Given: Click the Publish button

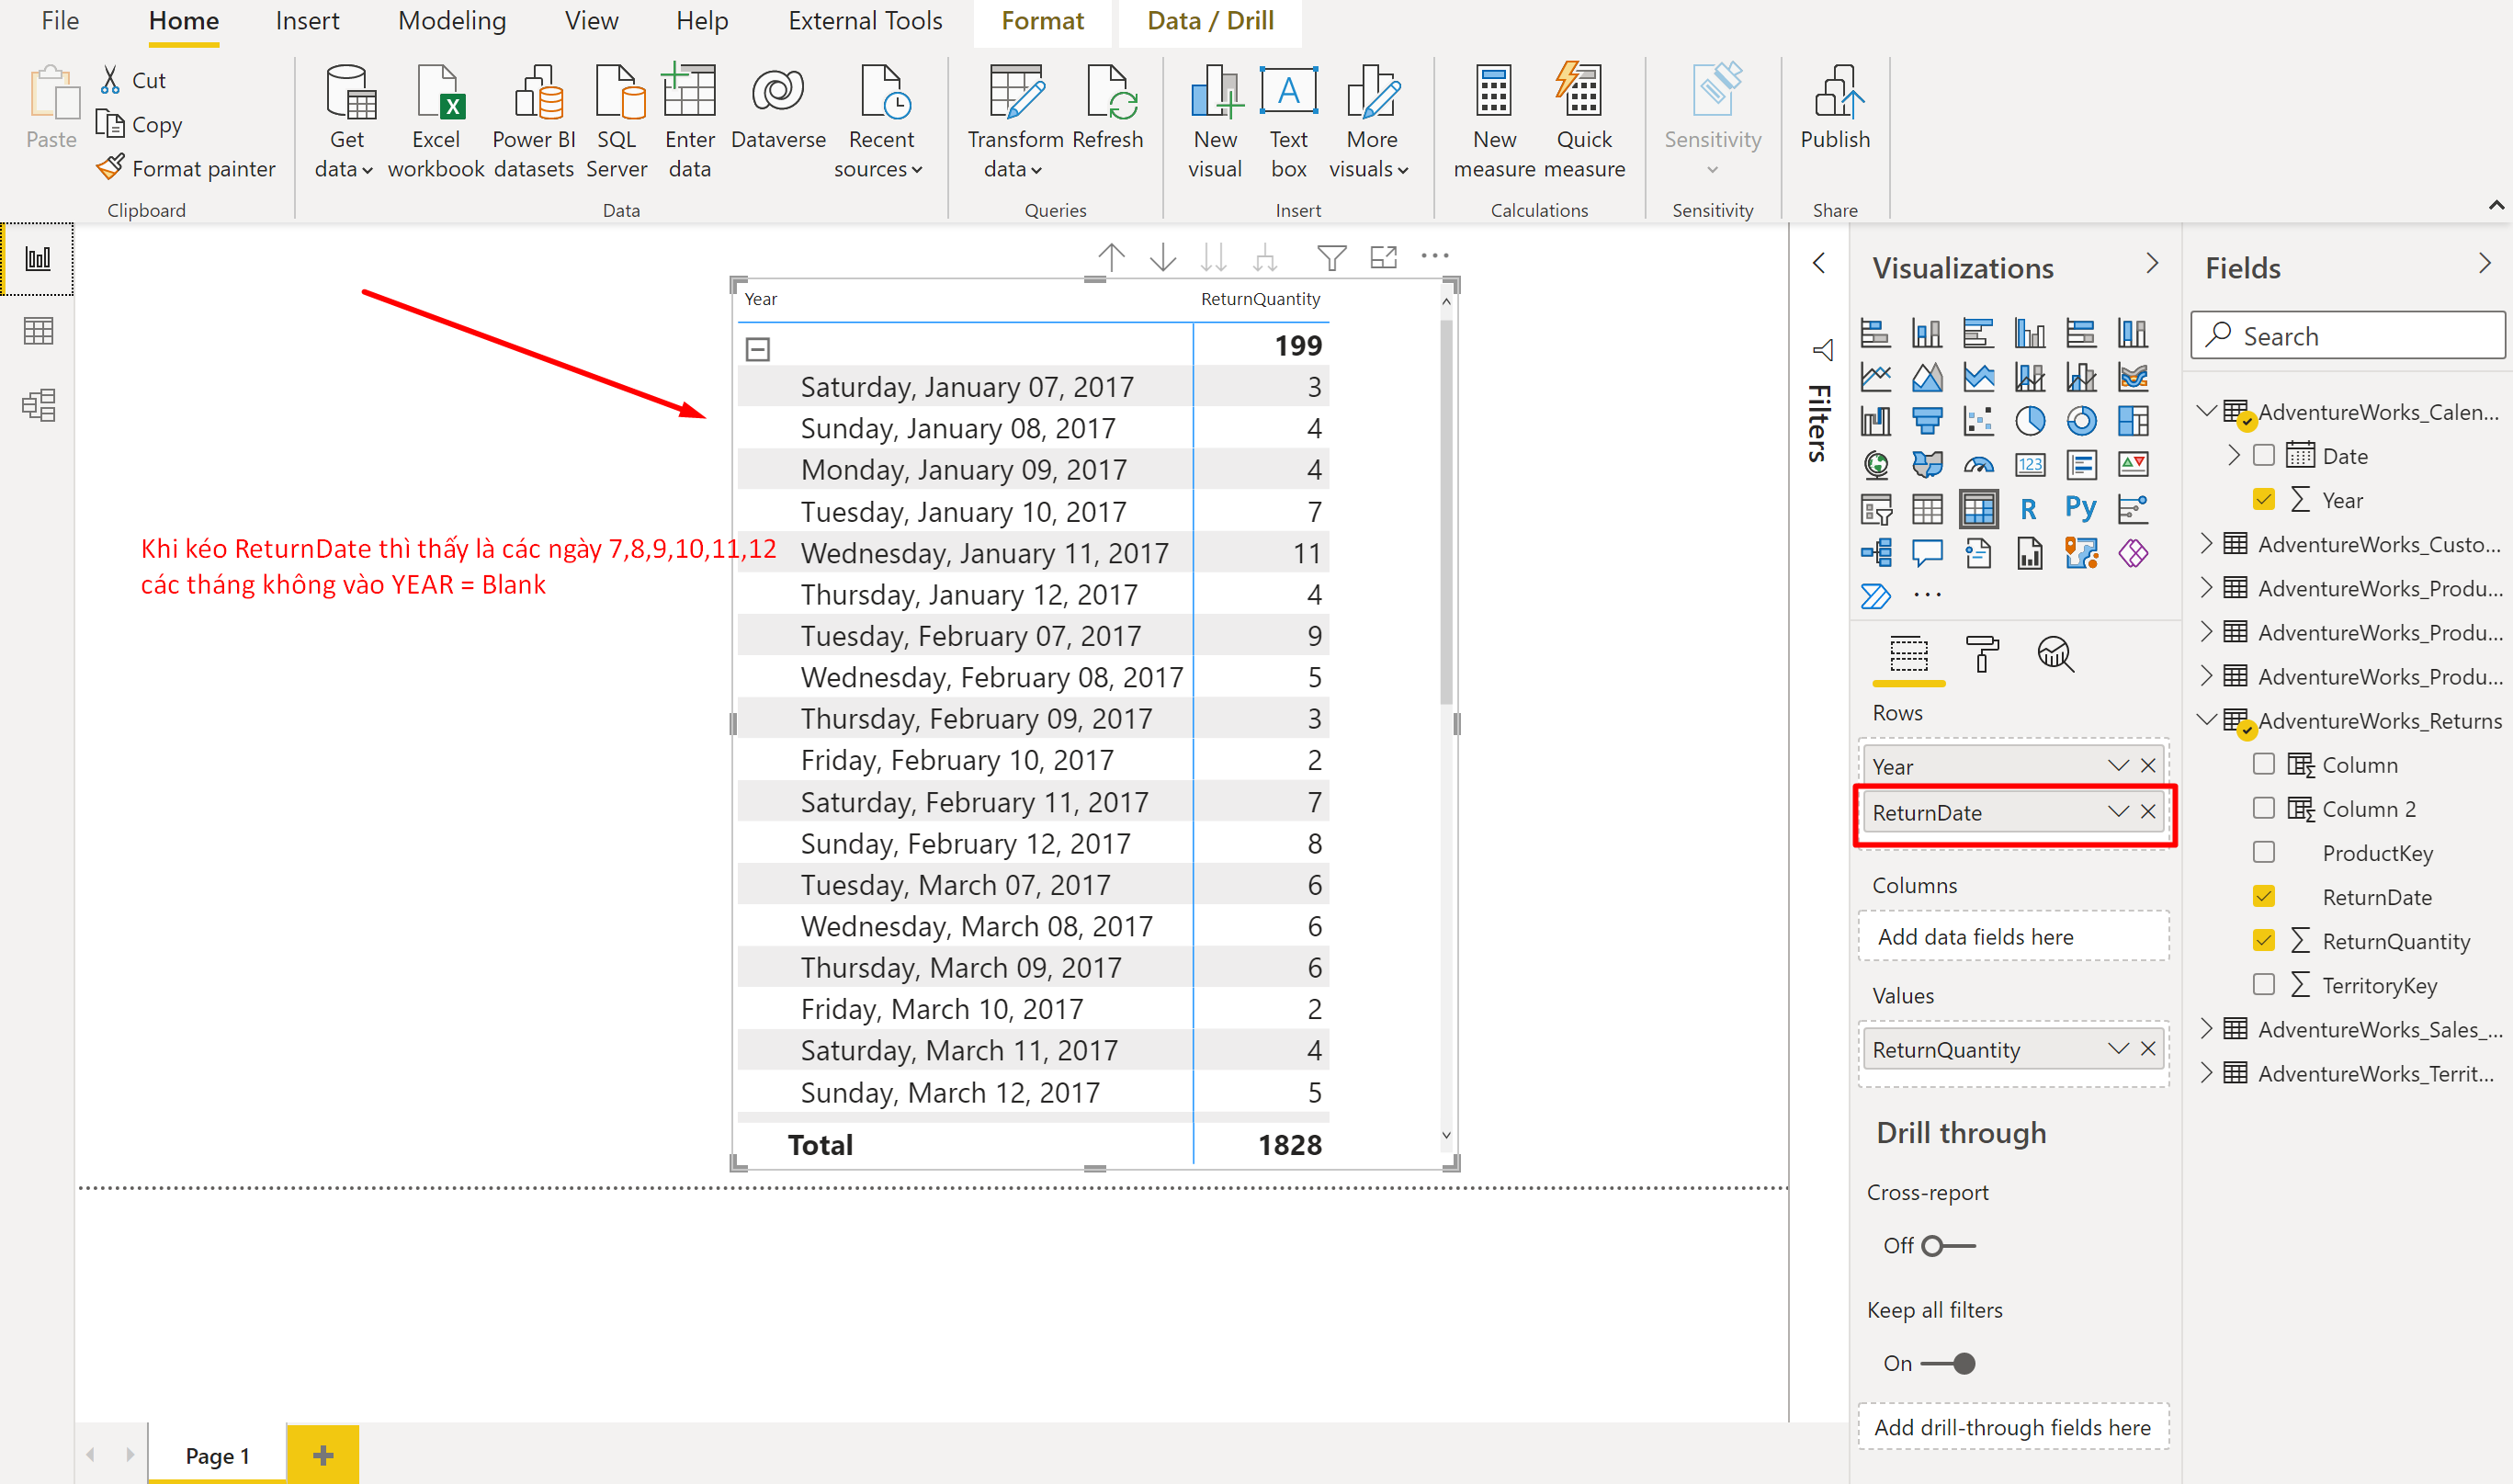Looking at the screenshot, I should pyautogui.click(x=1835, y=108).
